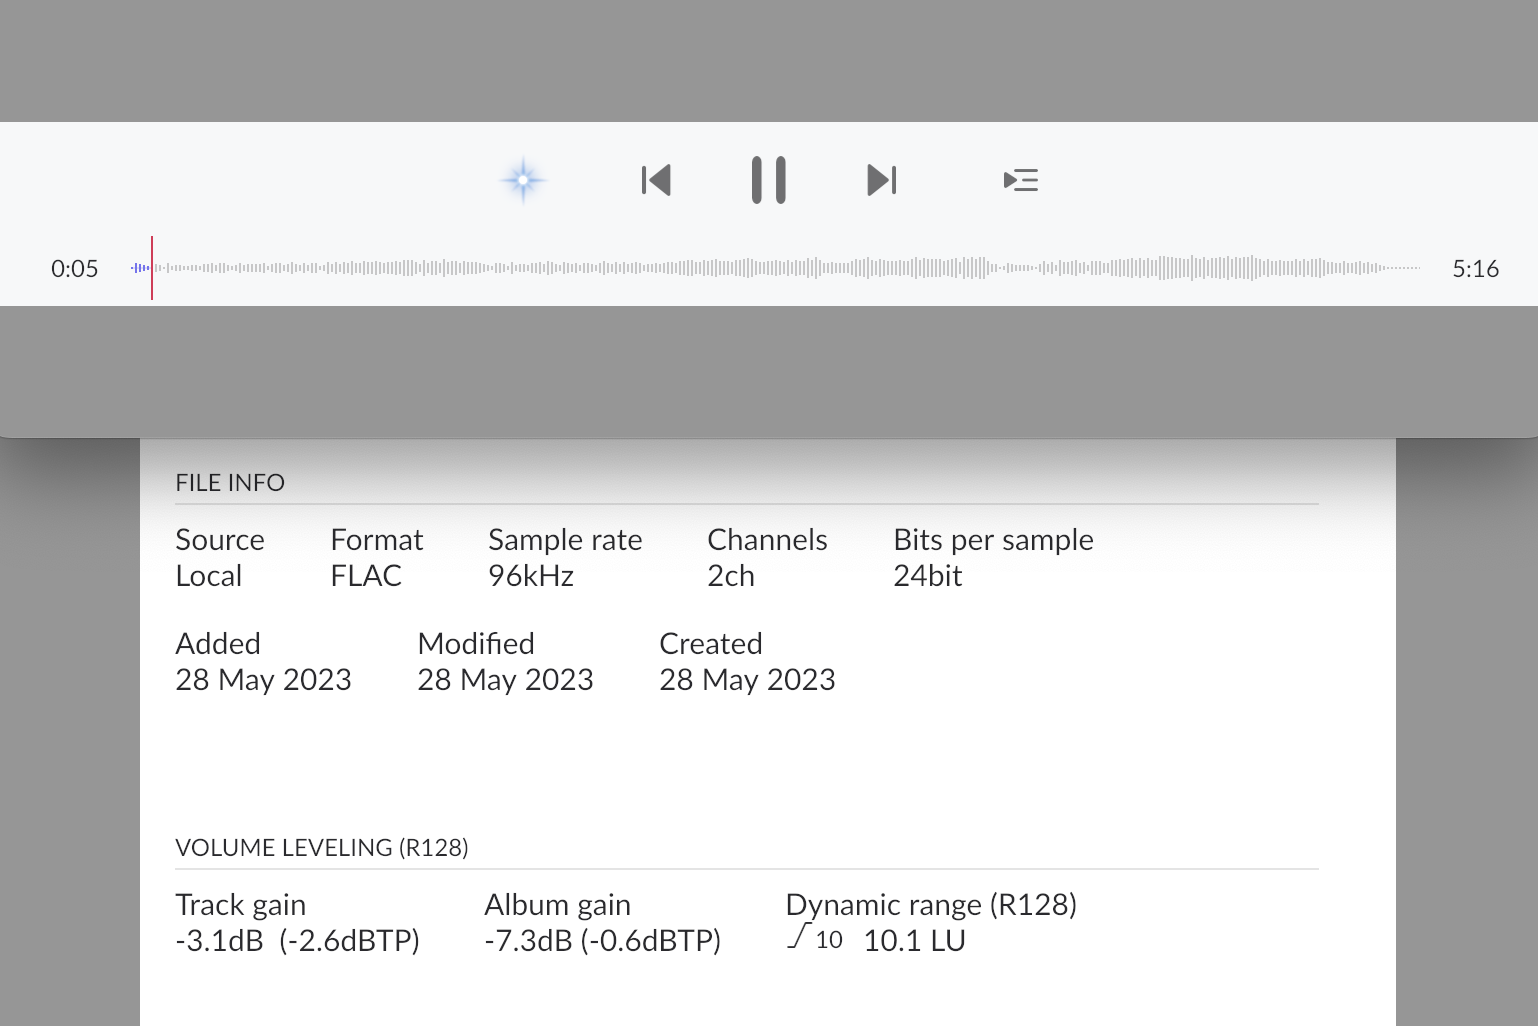Skip to the next track
1538x1026 pixels.
[x=881, y=180]
